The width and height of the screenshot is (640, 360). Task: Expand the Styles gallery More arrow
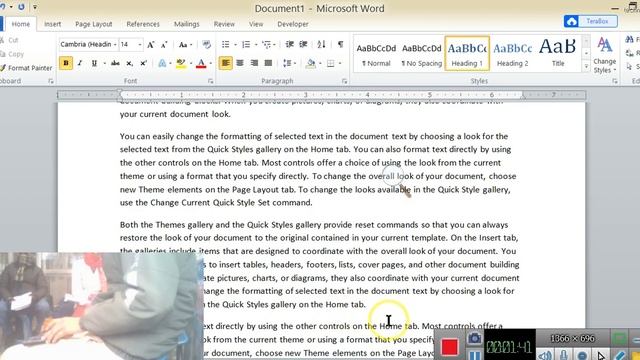[586, 67]
